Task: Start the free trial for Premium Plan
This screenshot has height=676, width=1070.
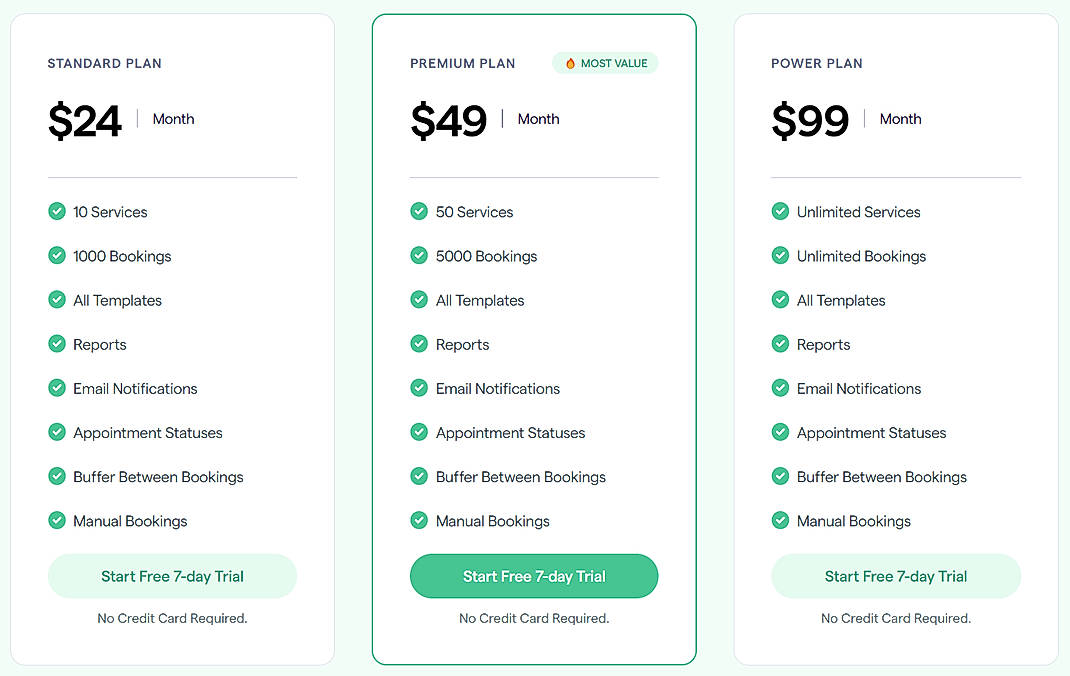Action: [x=533, y=576]
